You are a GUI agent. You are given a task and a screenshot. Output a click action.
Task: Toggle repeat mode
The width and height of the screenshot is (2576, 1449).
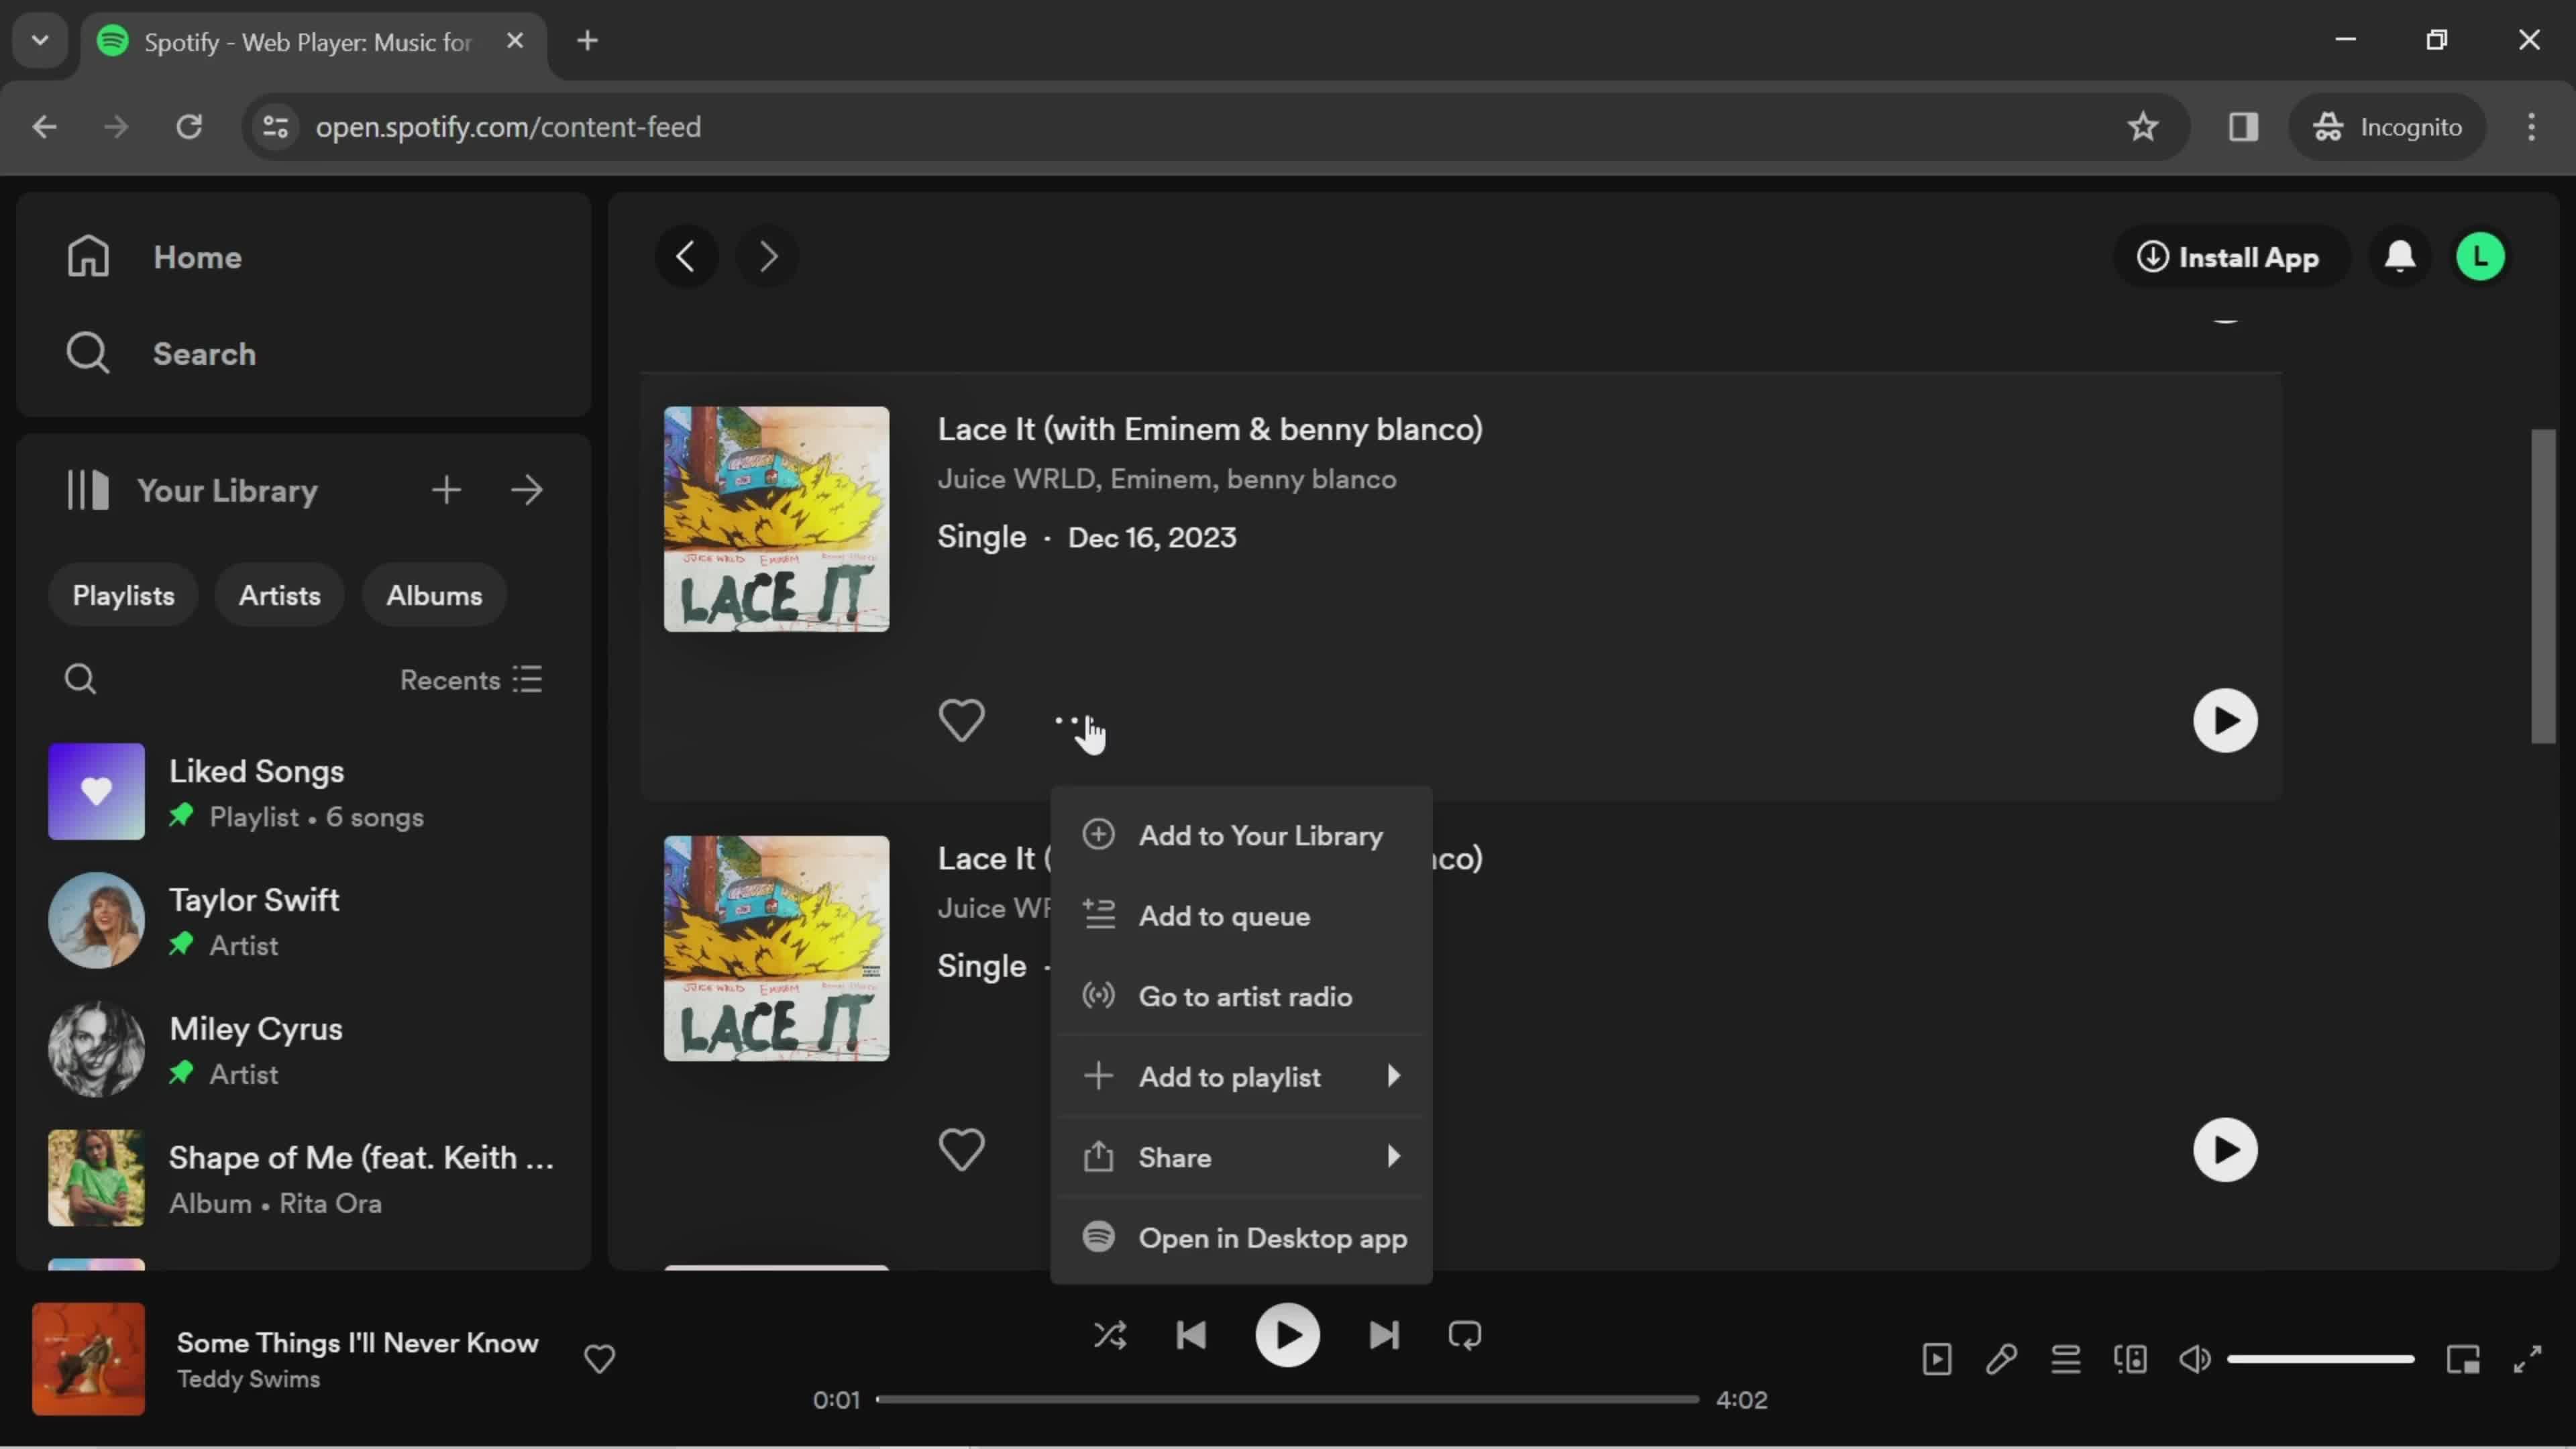(x=1465, y=1335)
